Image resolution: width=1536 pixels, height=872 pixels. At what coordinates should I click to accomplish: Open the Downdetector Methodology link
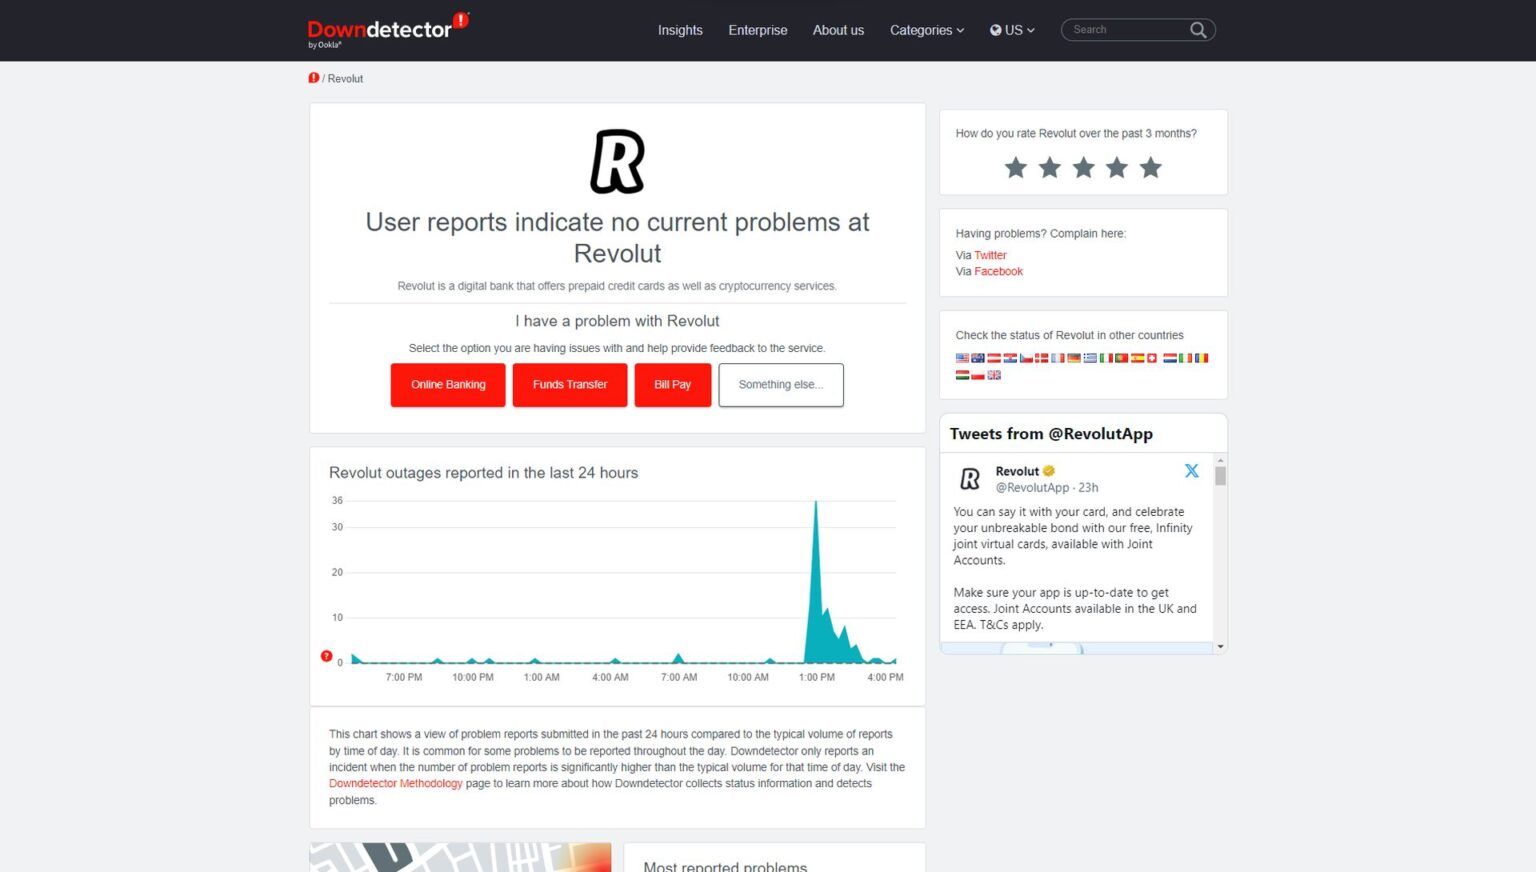click(395, 784)
